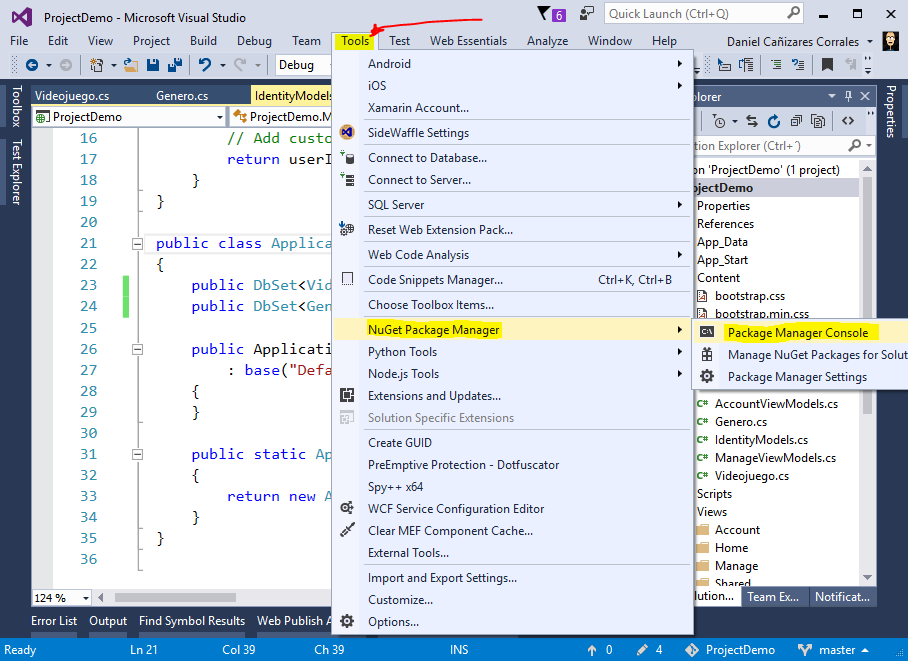
Task: Click the Connect to Database icon
Action: [x=347, y=158]
